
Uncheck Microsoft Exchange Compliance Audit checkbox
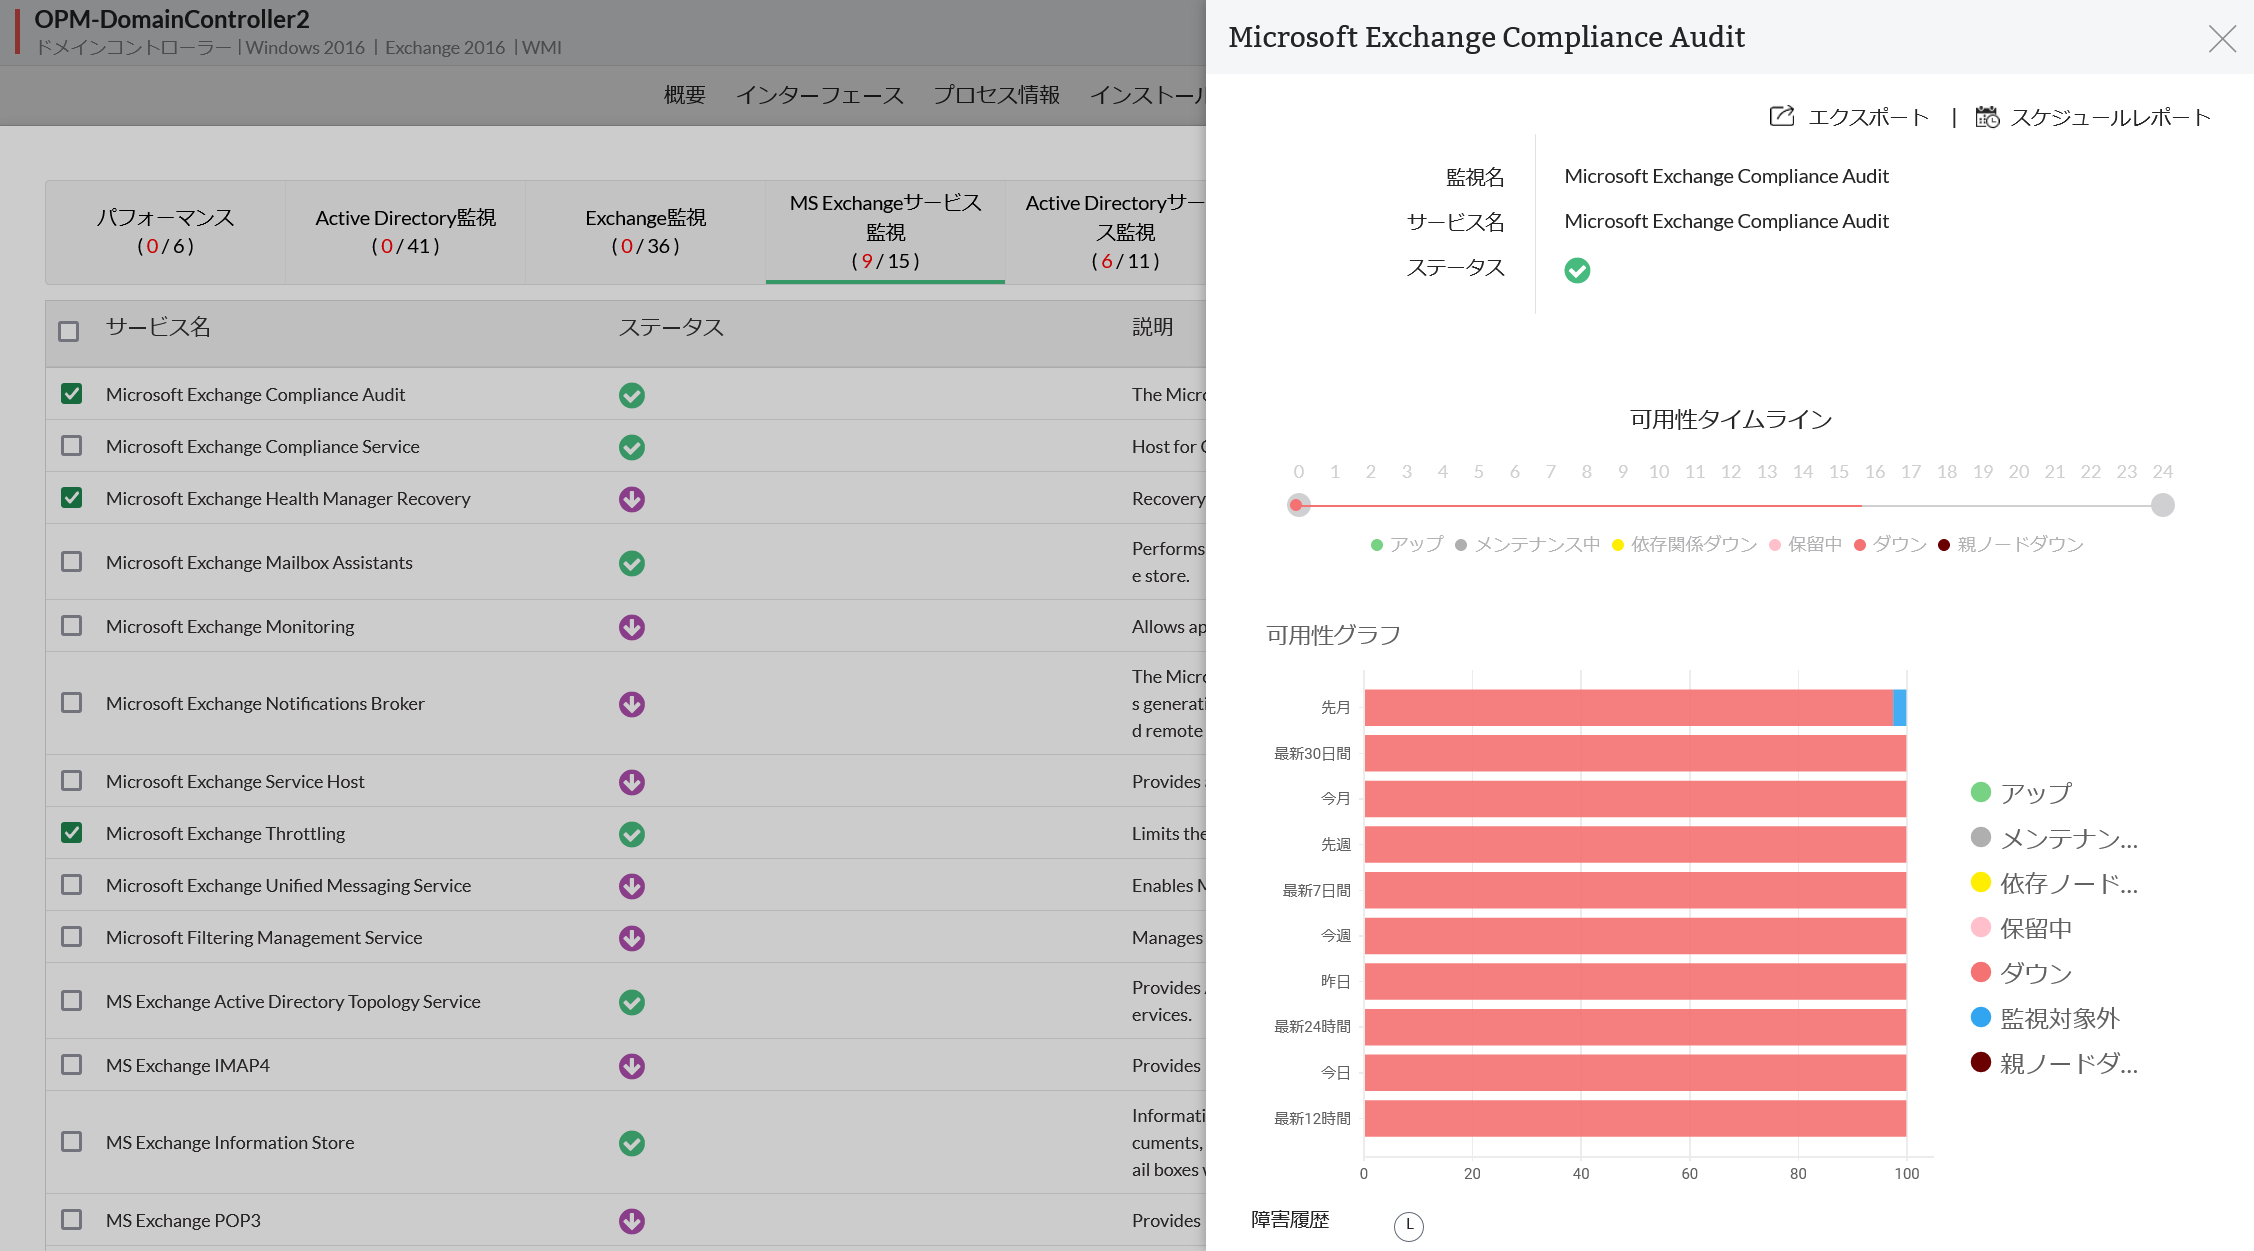[x=71, y=394]
